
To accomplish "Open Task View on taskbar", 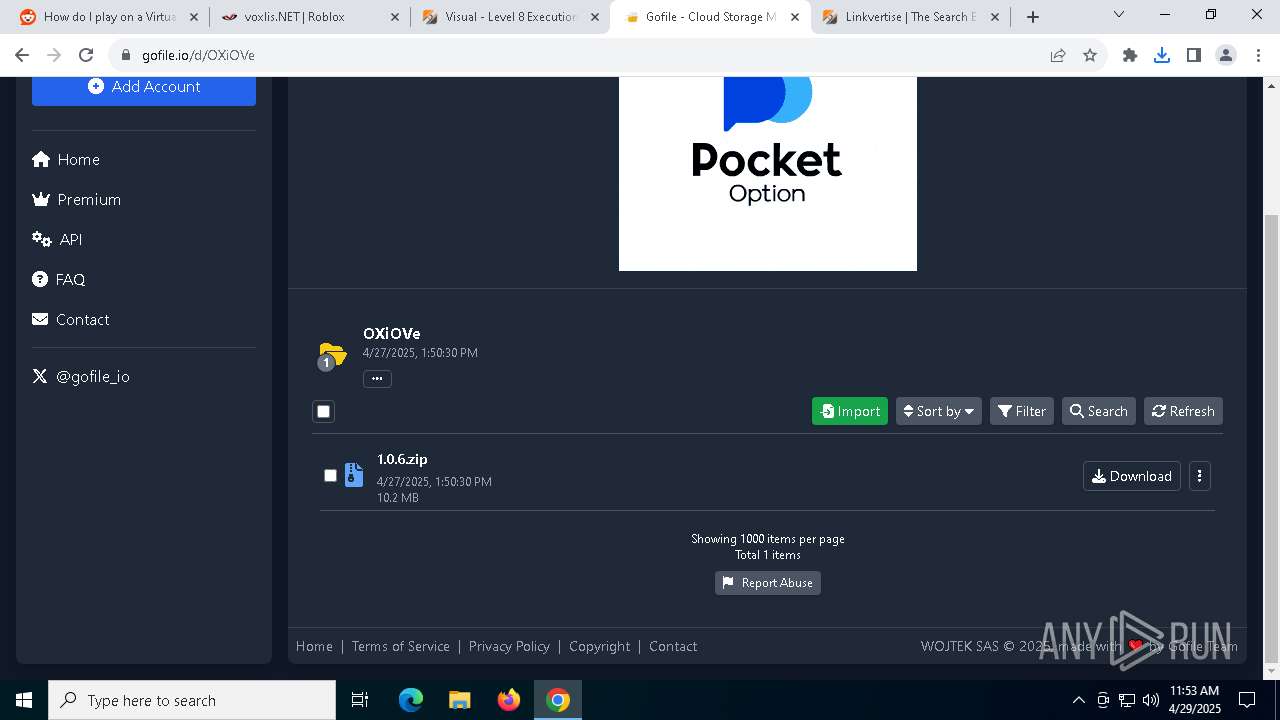I will (360, 700).
